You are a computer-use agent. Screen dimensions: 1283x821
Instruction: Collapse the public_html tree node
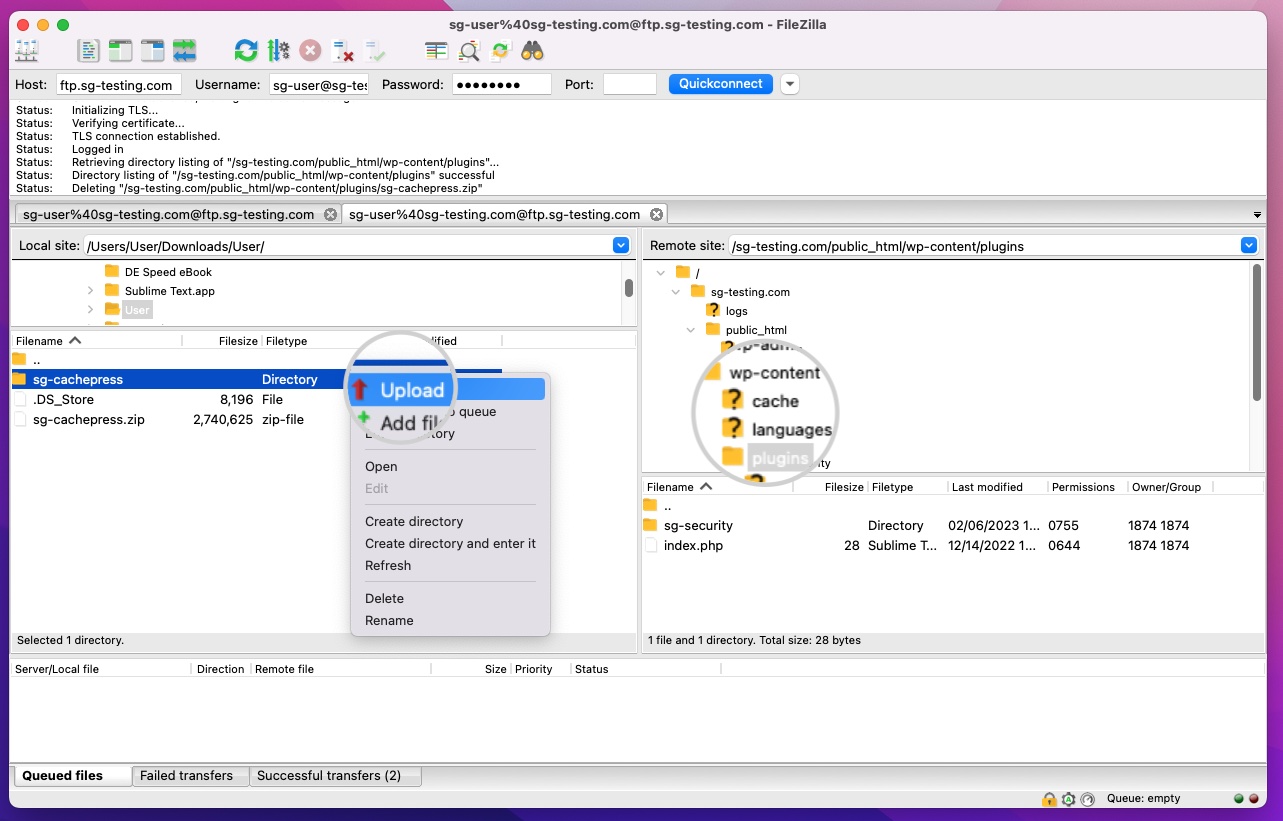pos(691,330)
